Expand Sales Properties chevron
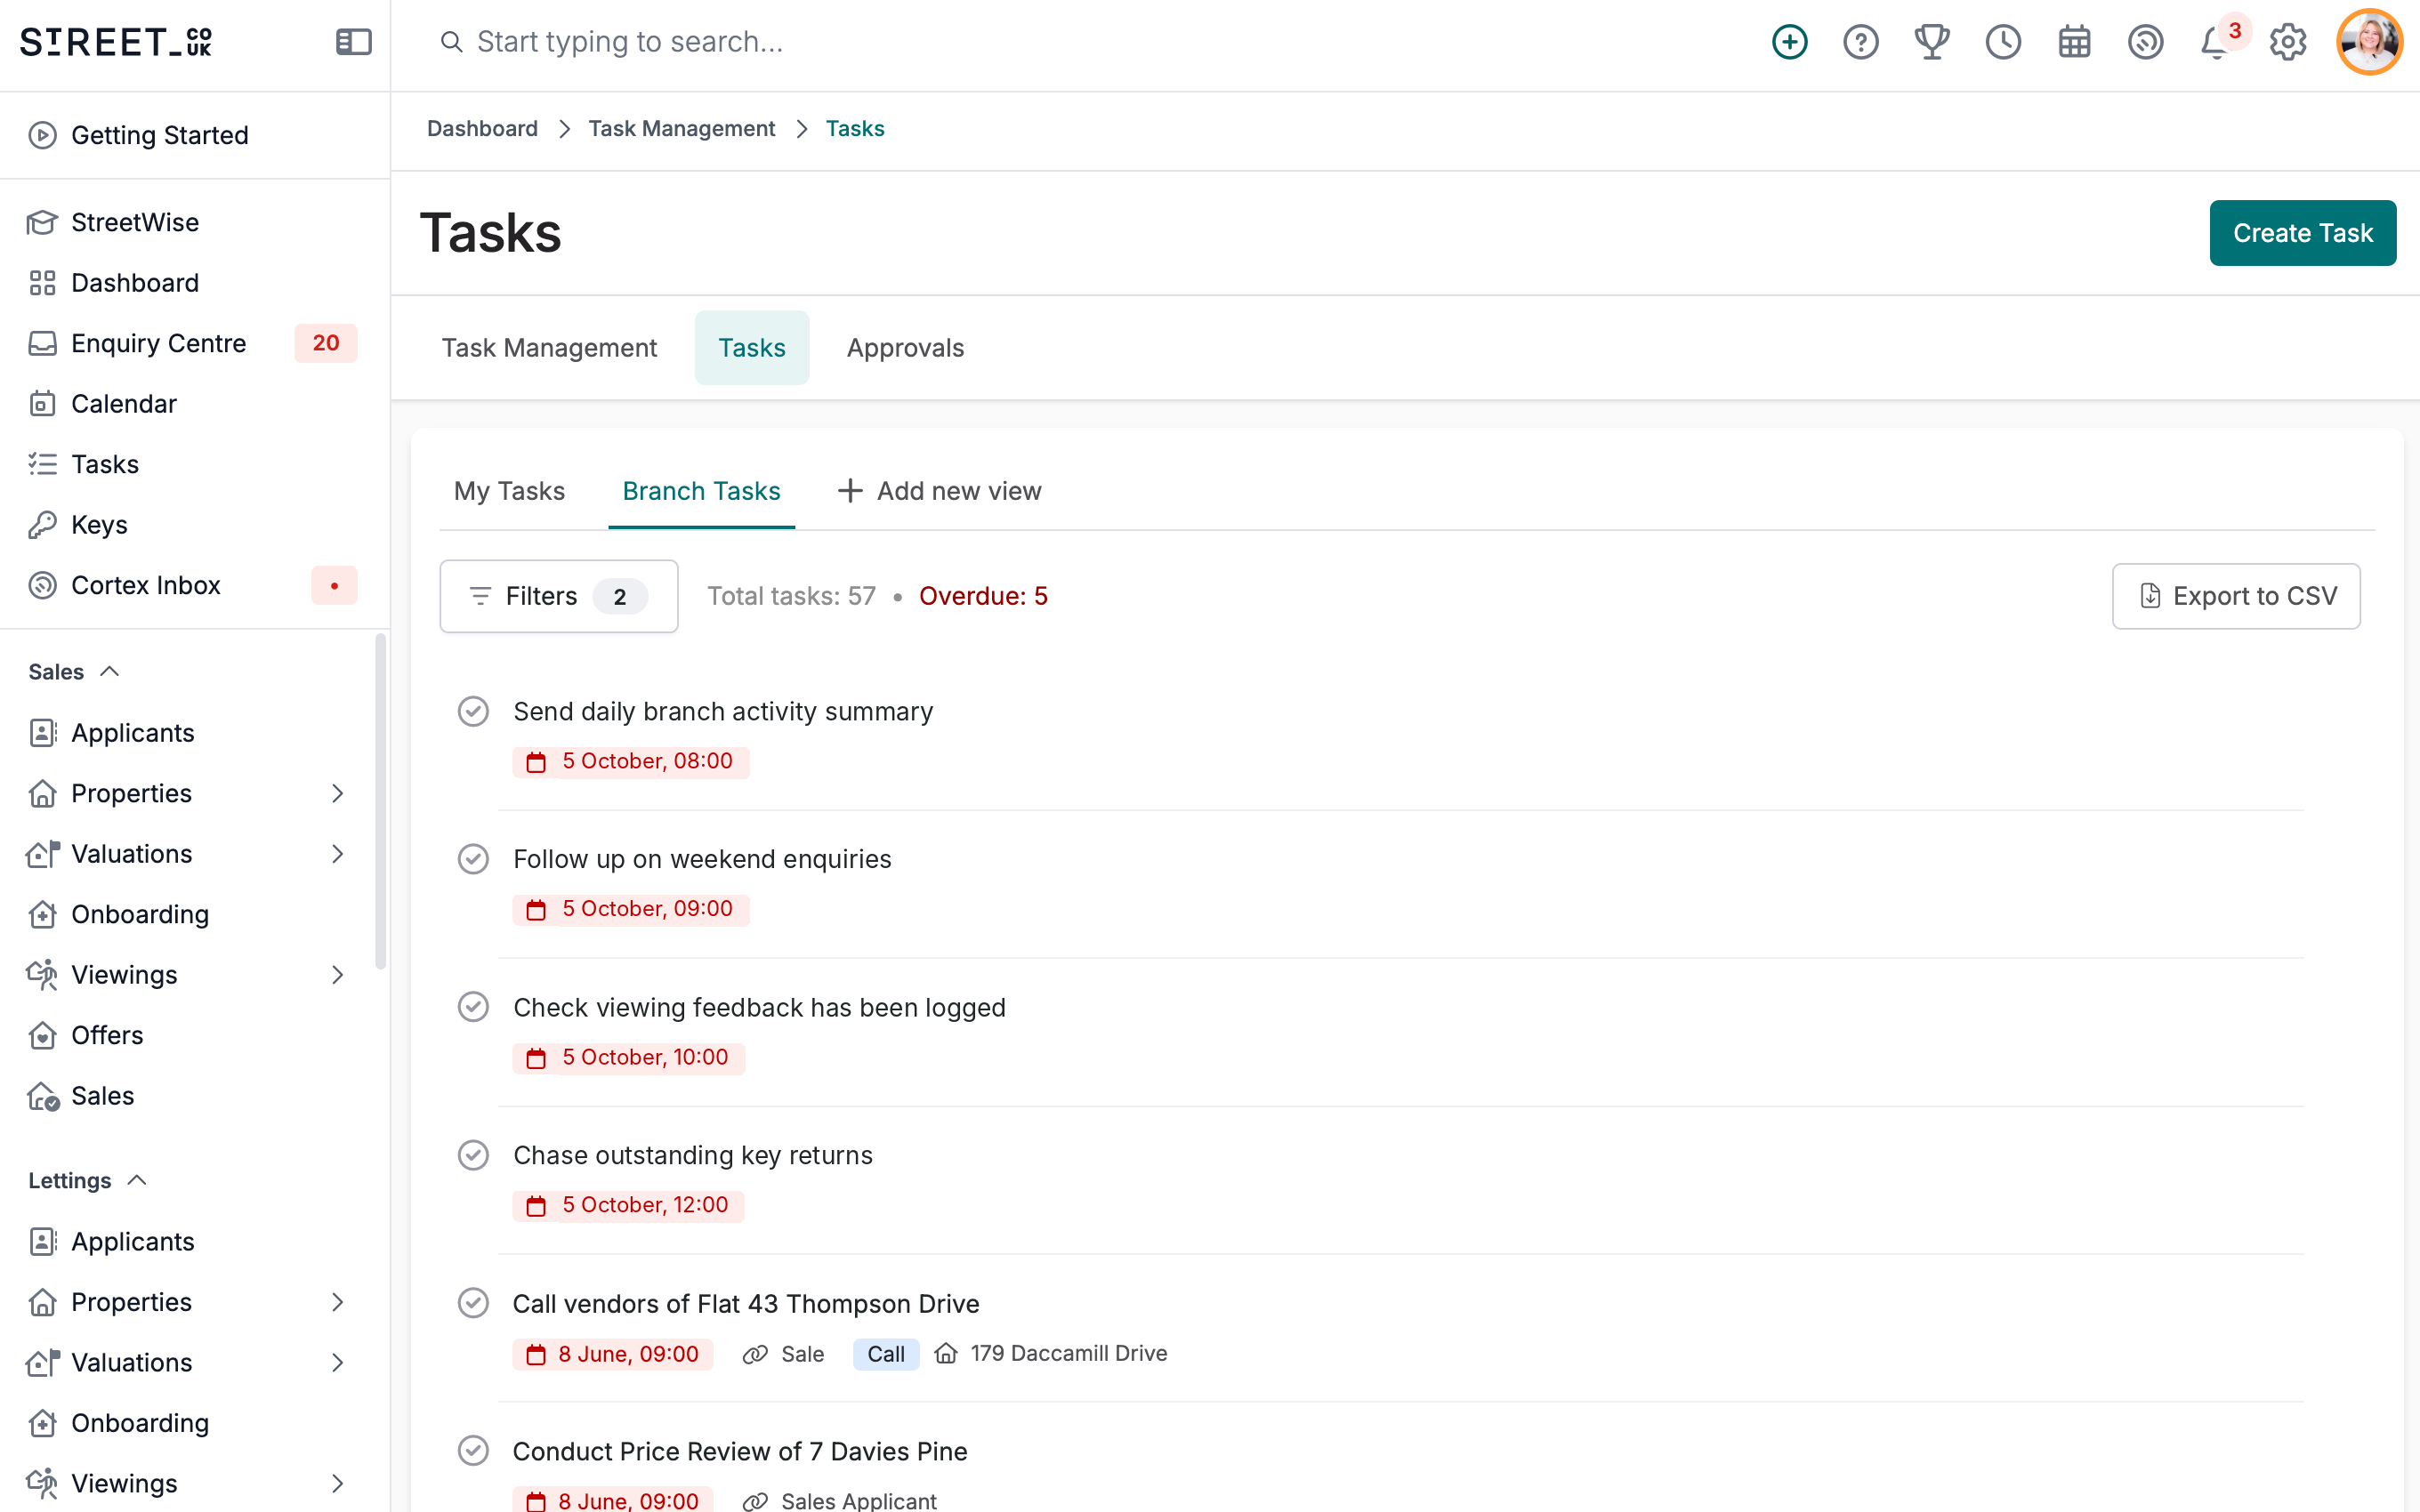 click(338, 794)
